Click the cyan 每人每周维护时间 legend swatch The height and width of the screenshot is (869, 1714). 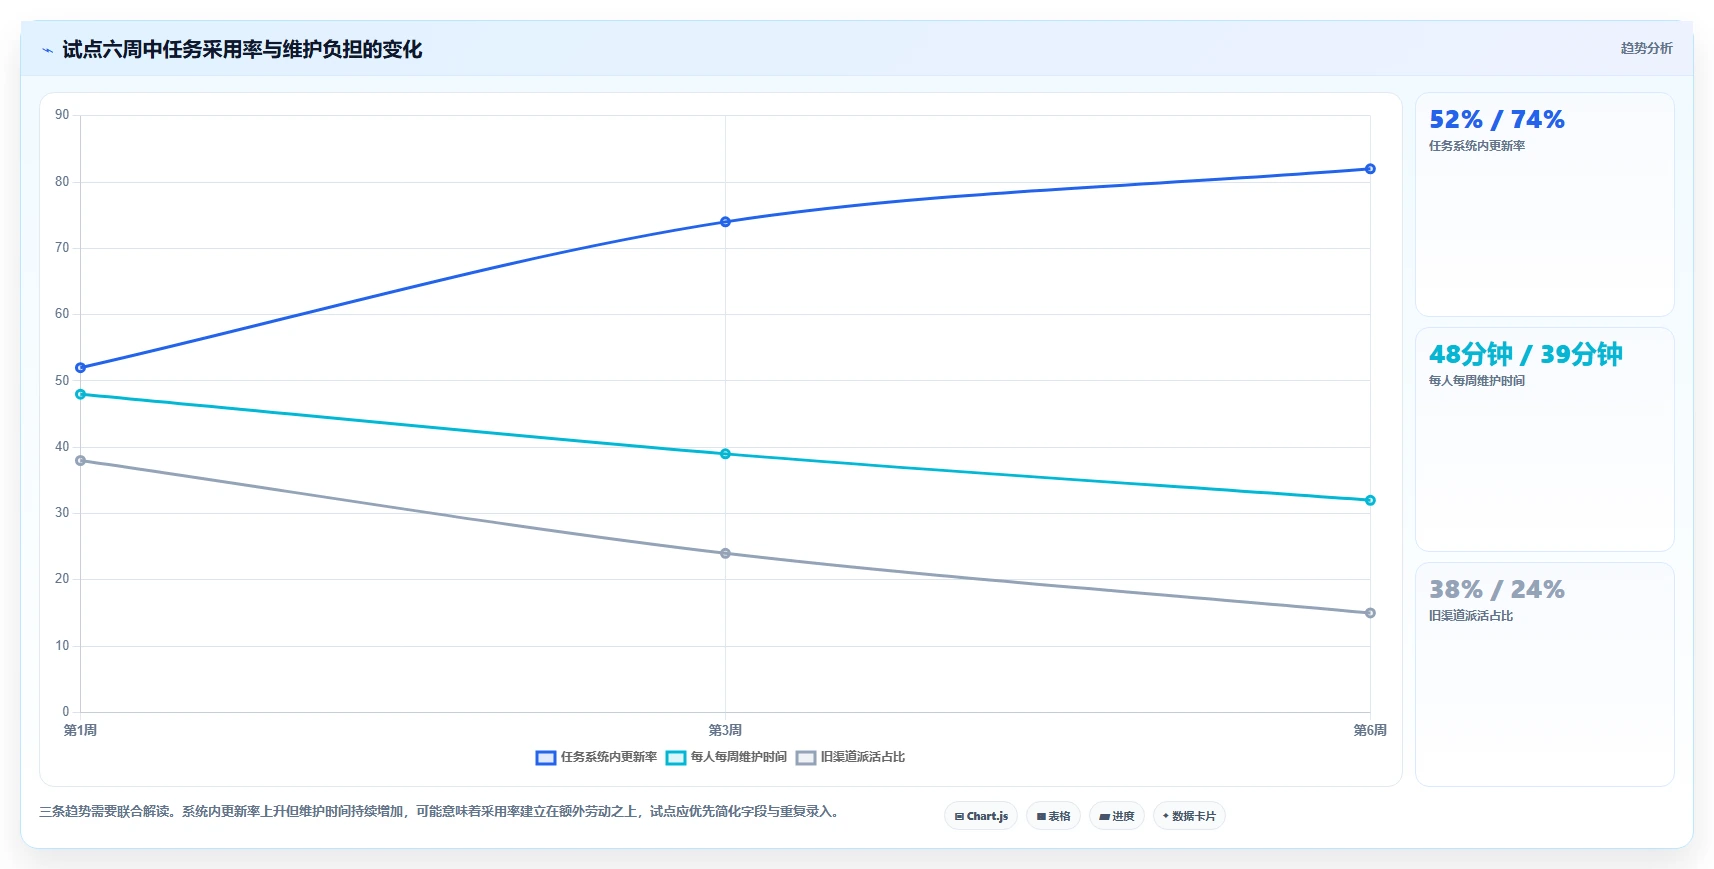coord(676,758)
